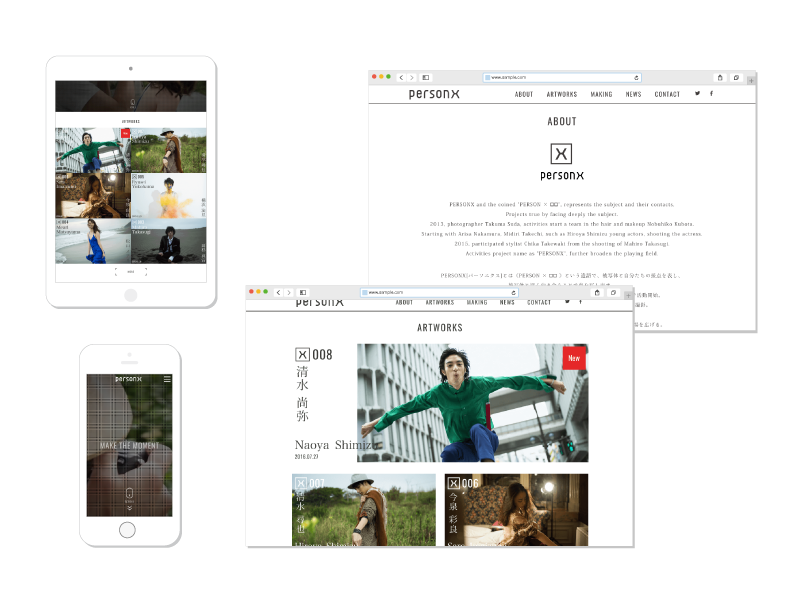Open a new tab in the About browser
The width and height of the screenshot is (800, 600).
tap(750, 78)
